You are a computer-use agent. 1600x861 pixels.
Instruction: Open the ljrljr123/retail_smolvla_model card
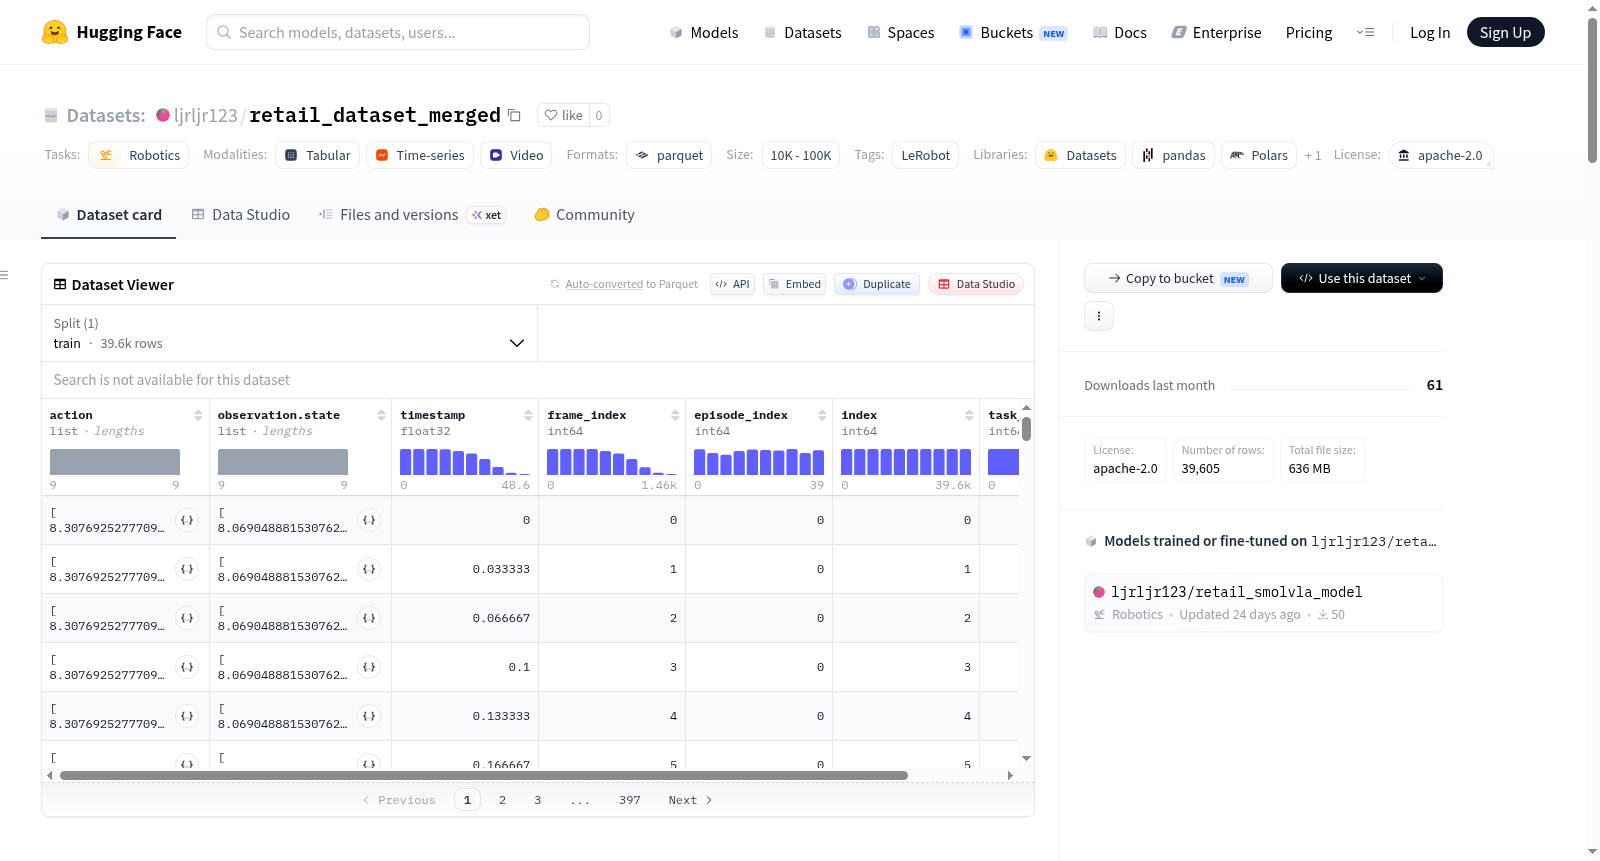click(x=1263, y=602)
